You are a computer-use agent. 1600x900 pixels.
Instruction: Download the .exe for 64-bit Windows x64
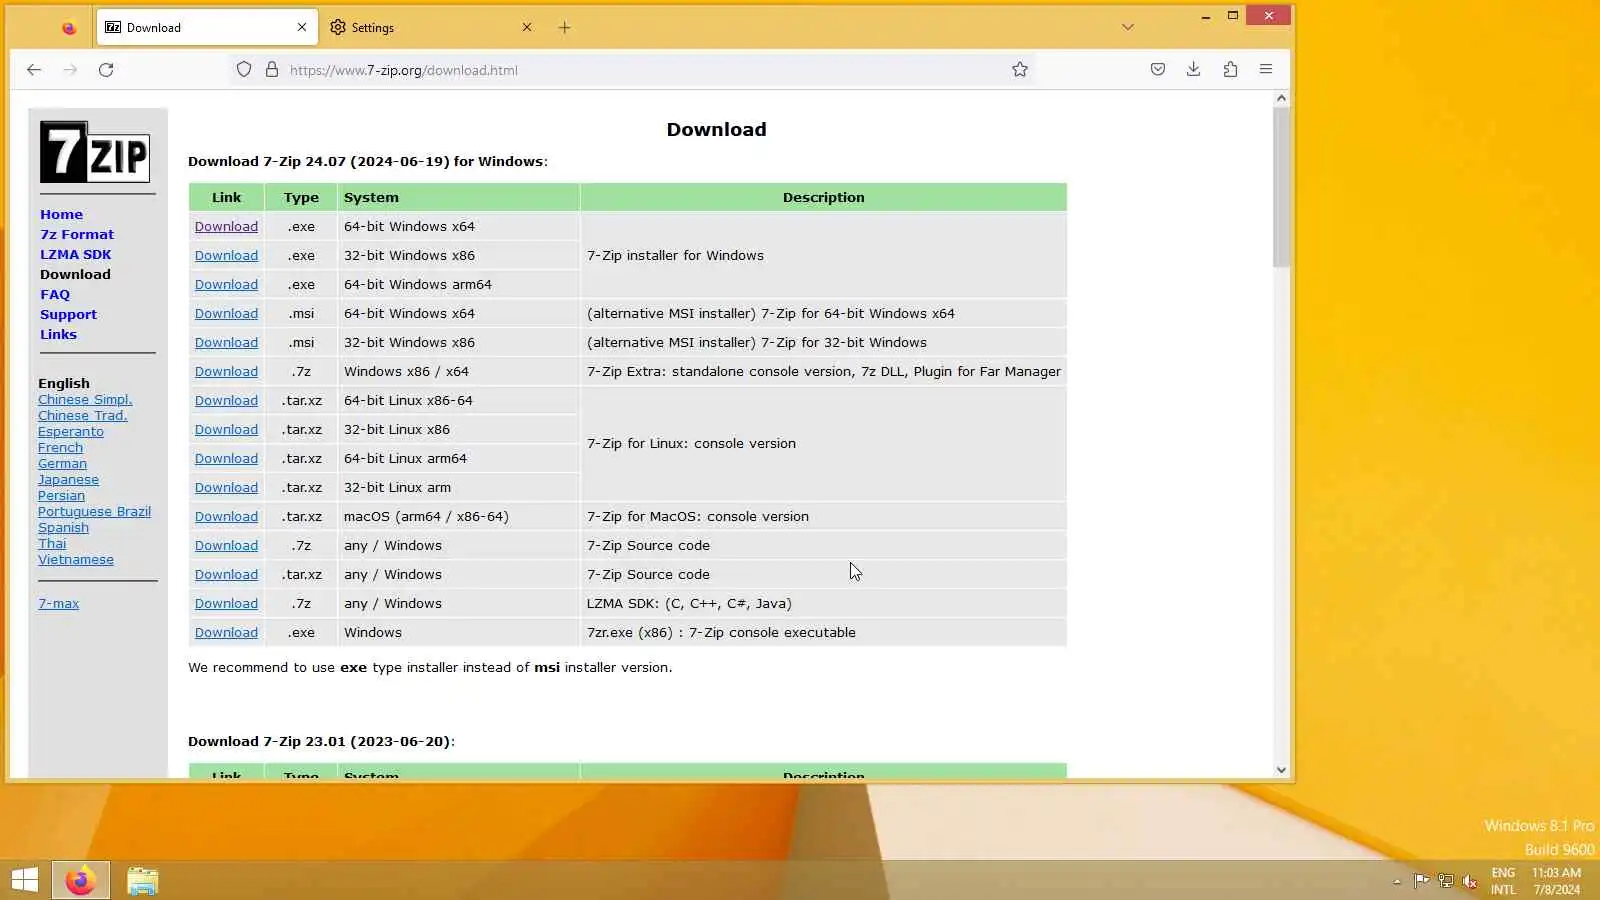[x=226, y=227]
